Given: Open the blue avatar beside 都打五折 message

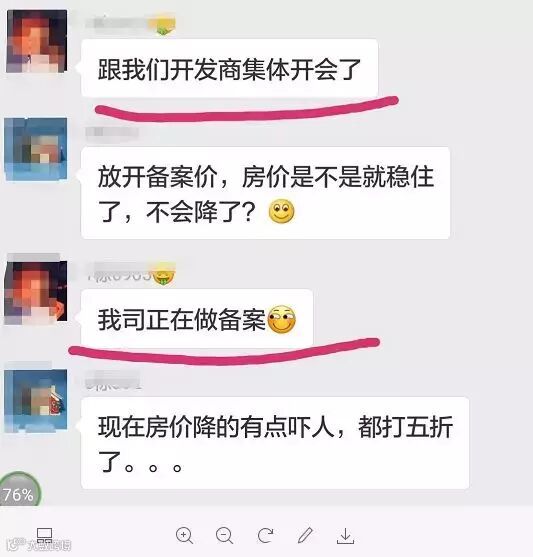Looking at the screenshot, I should tap(36, 401).
